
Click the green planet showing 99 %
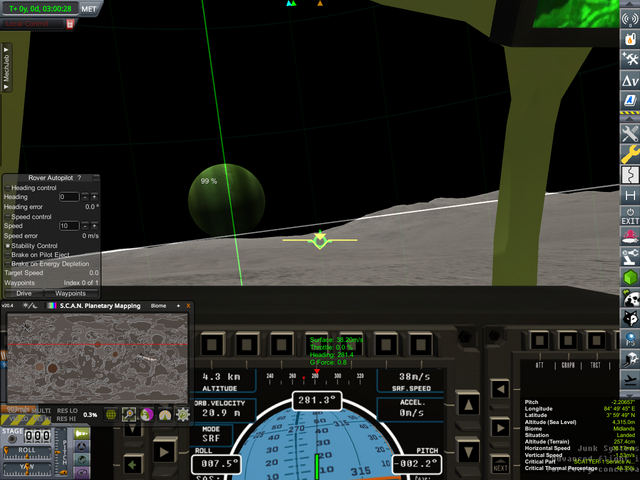click(x=226, y=200)
